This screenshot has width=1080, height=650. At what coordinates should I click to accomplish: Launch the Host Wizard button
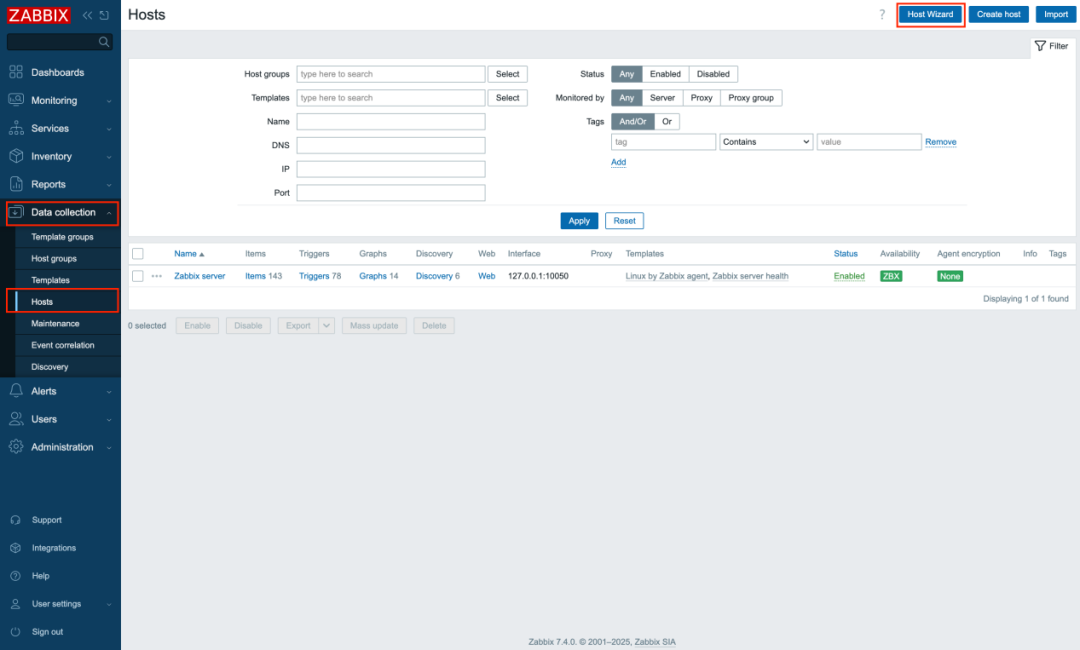(x=930, y=14)
